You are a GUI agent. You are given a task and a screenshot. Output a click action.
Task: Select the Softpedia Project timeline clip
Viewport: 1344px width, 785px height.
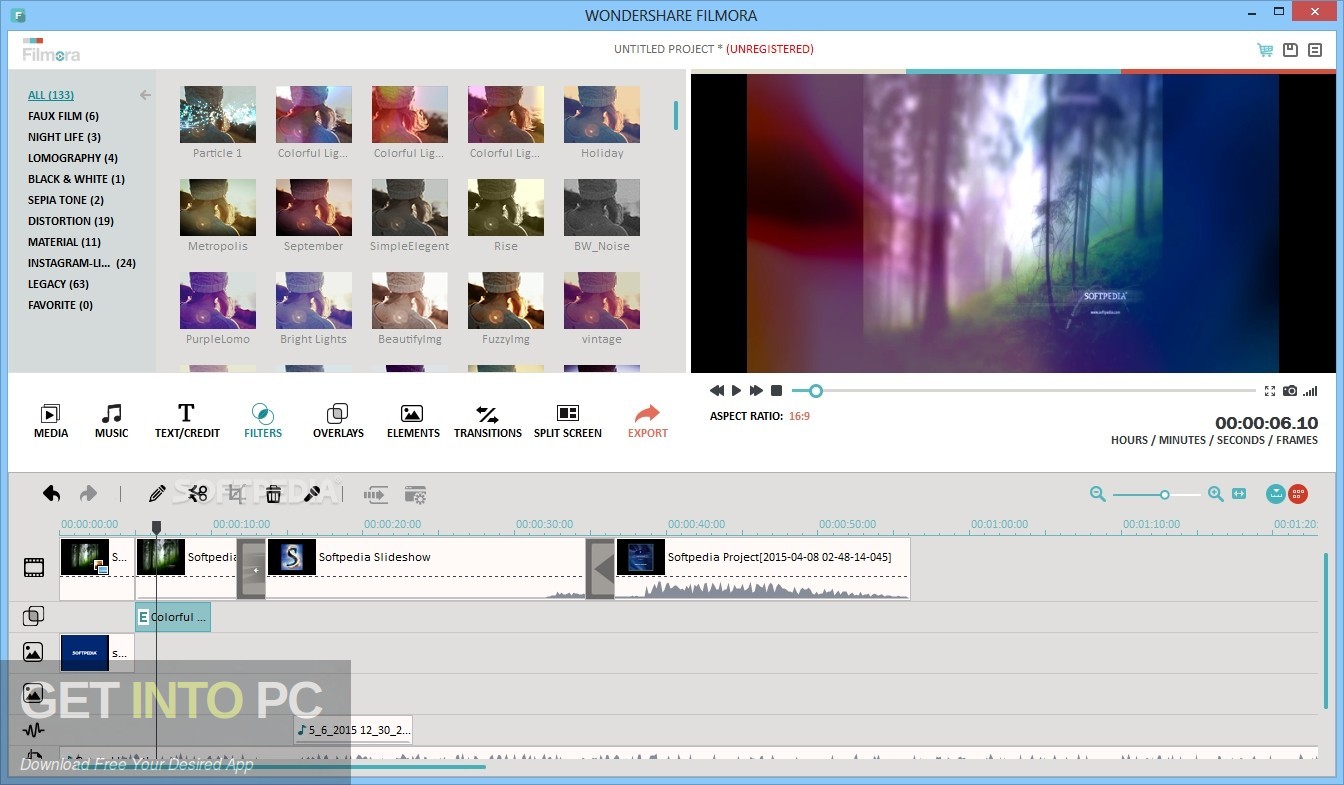762,568
